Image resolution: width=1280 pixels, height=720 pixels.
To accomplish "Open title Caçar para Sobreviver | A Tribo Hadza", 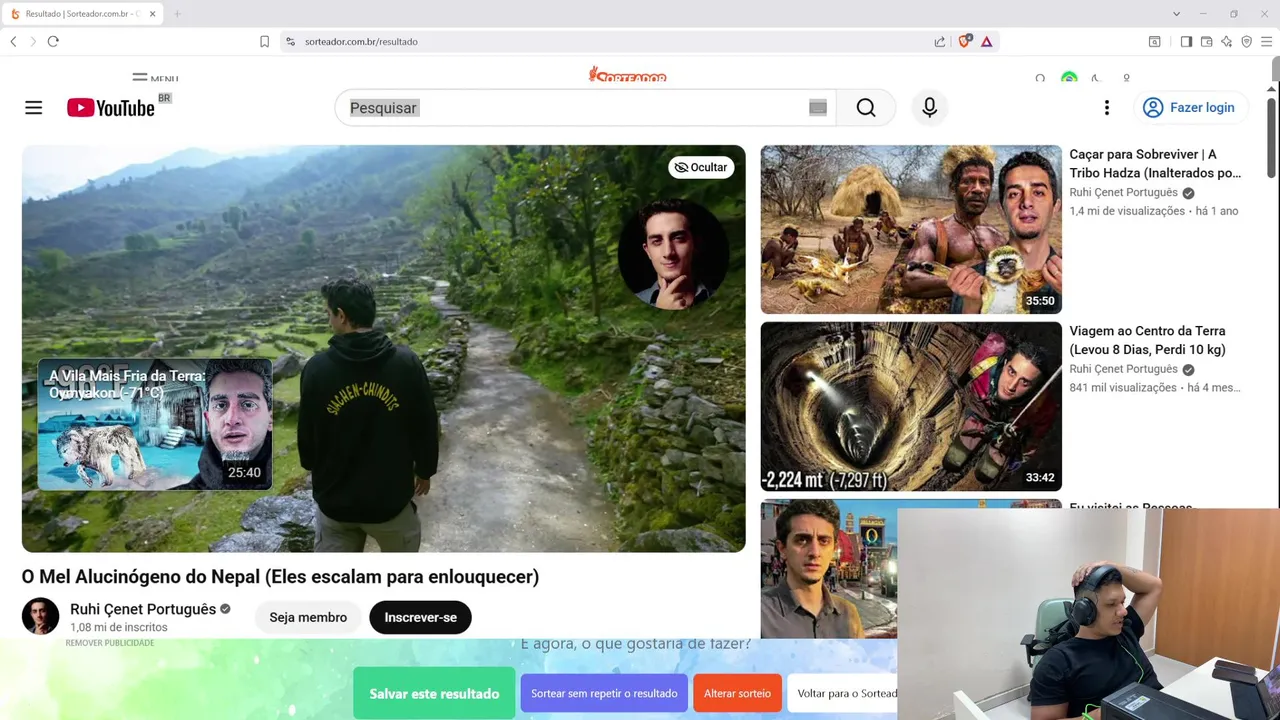I will click(x=1155, y=164).
